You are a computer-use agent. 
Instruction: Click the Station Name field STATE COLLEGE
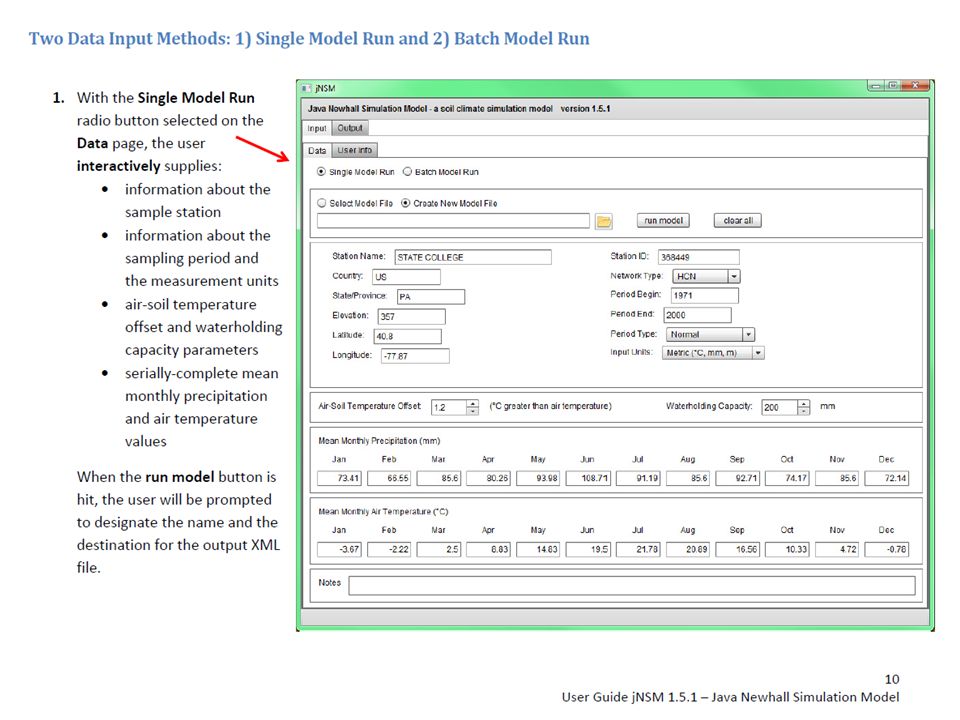pos(473,257)
